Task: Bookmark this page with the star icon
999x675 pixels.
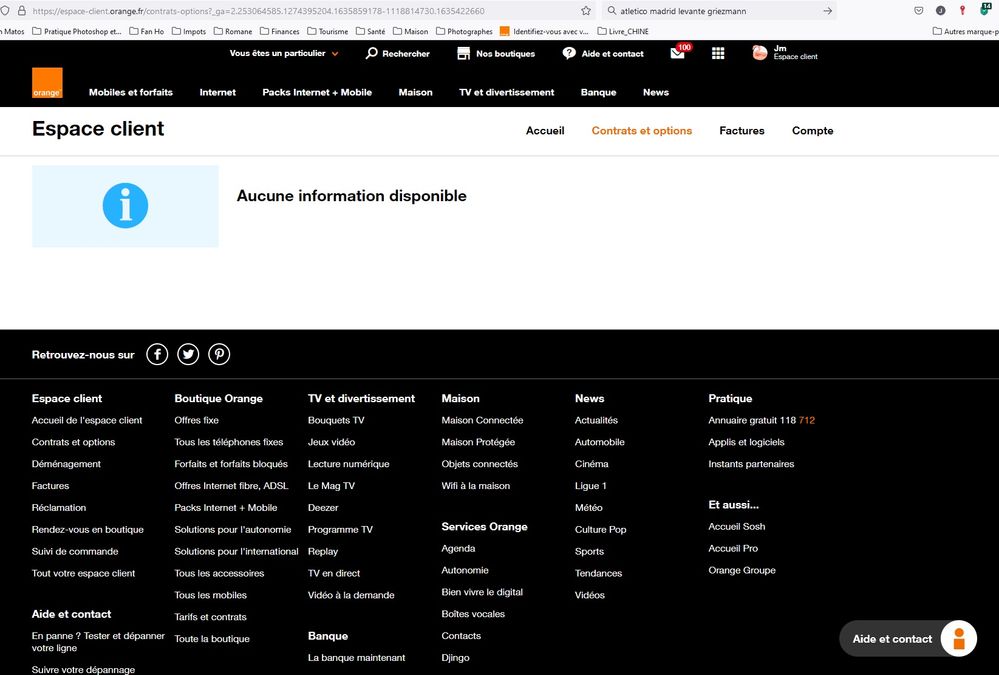Action: (586, 11)
